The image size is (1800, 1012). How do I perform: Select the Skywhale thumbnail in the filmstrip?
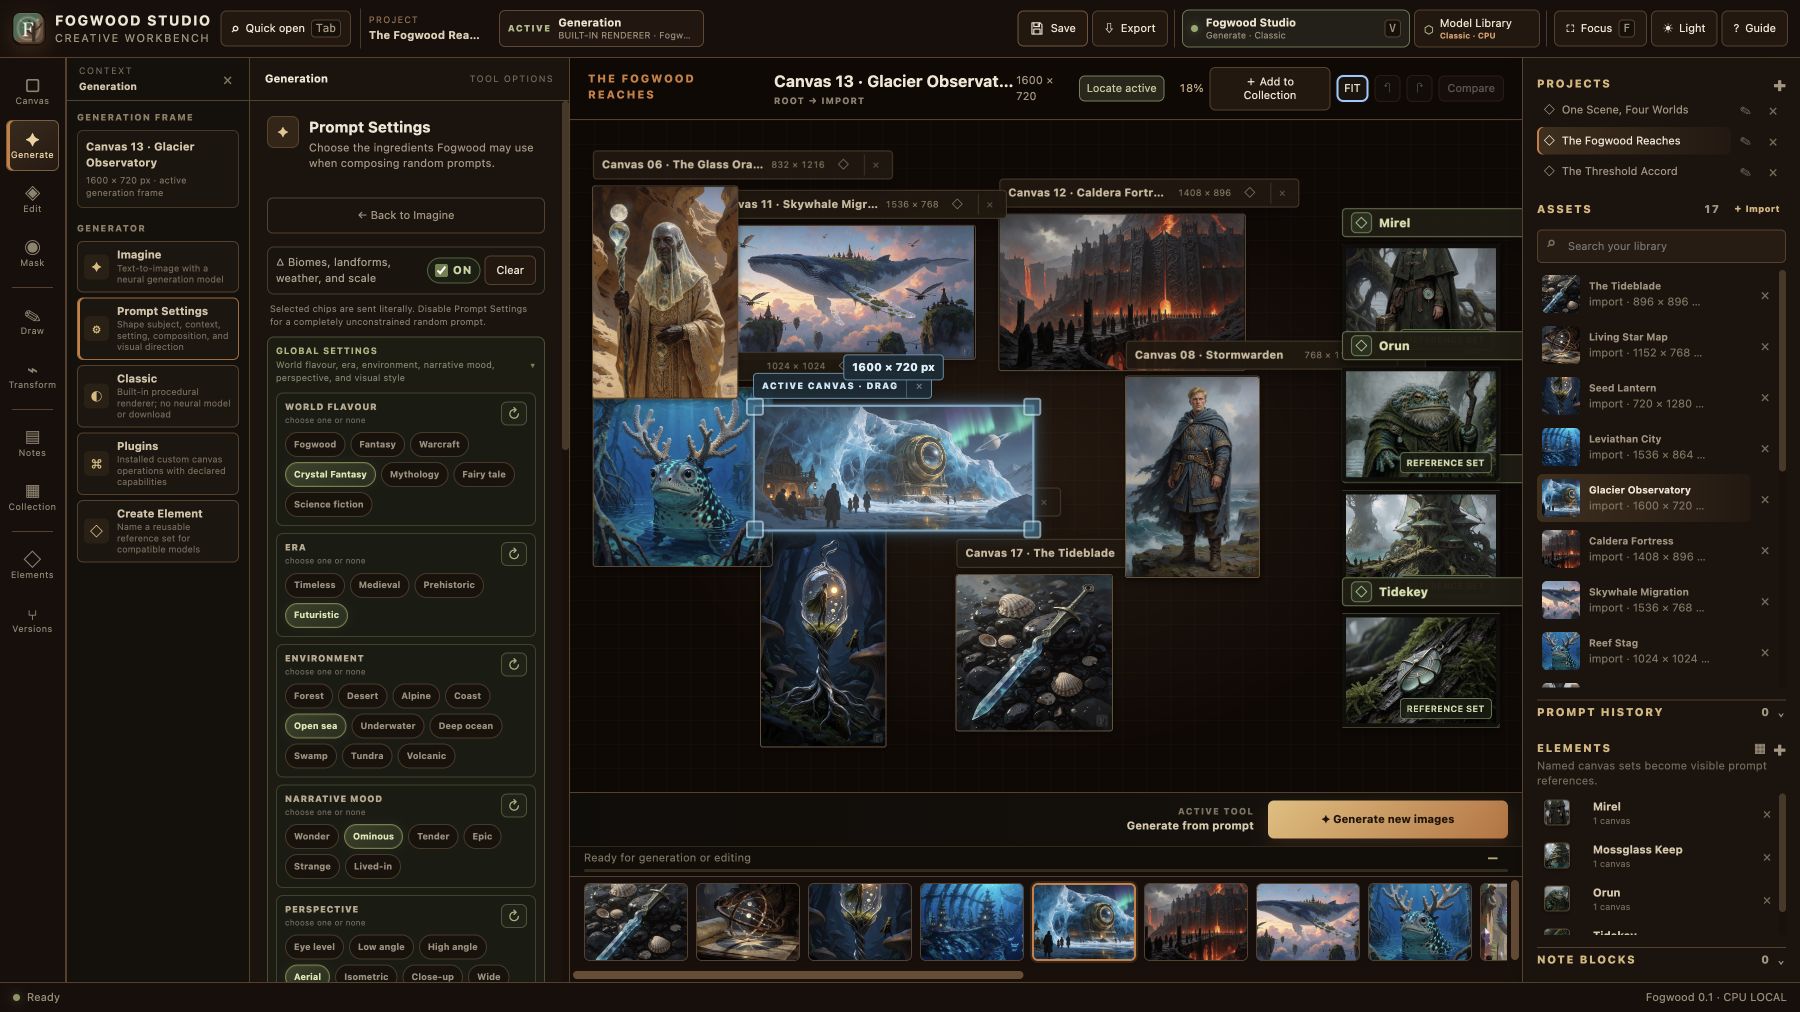(1307, 922)
